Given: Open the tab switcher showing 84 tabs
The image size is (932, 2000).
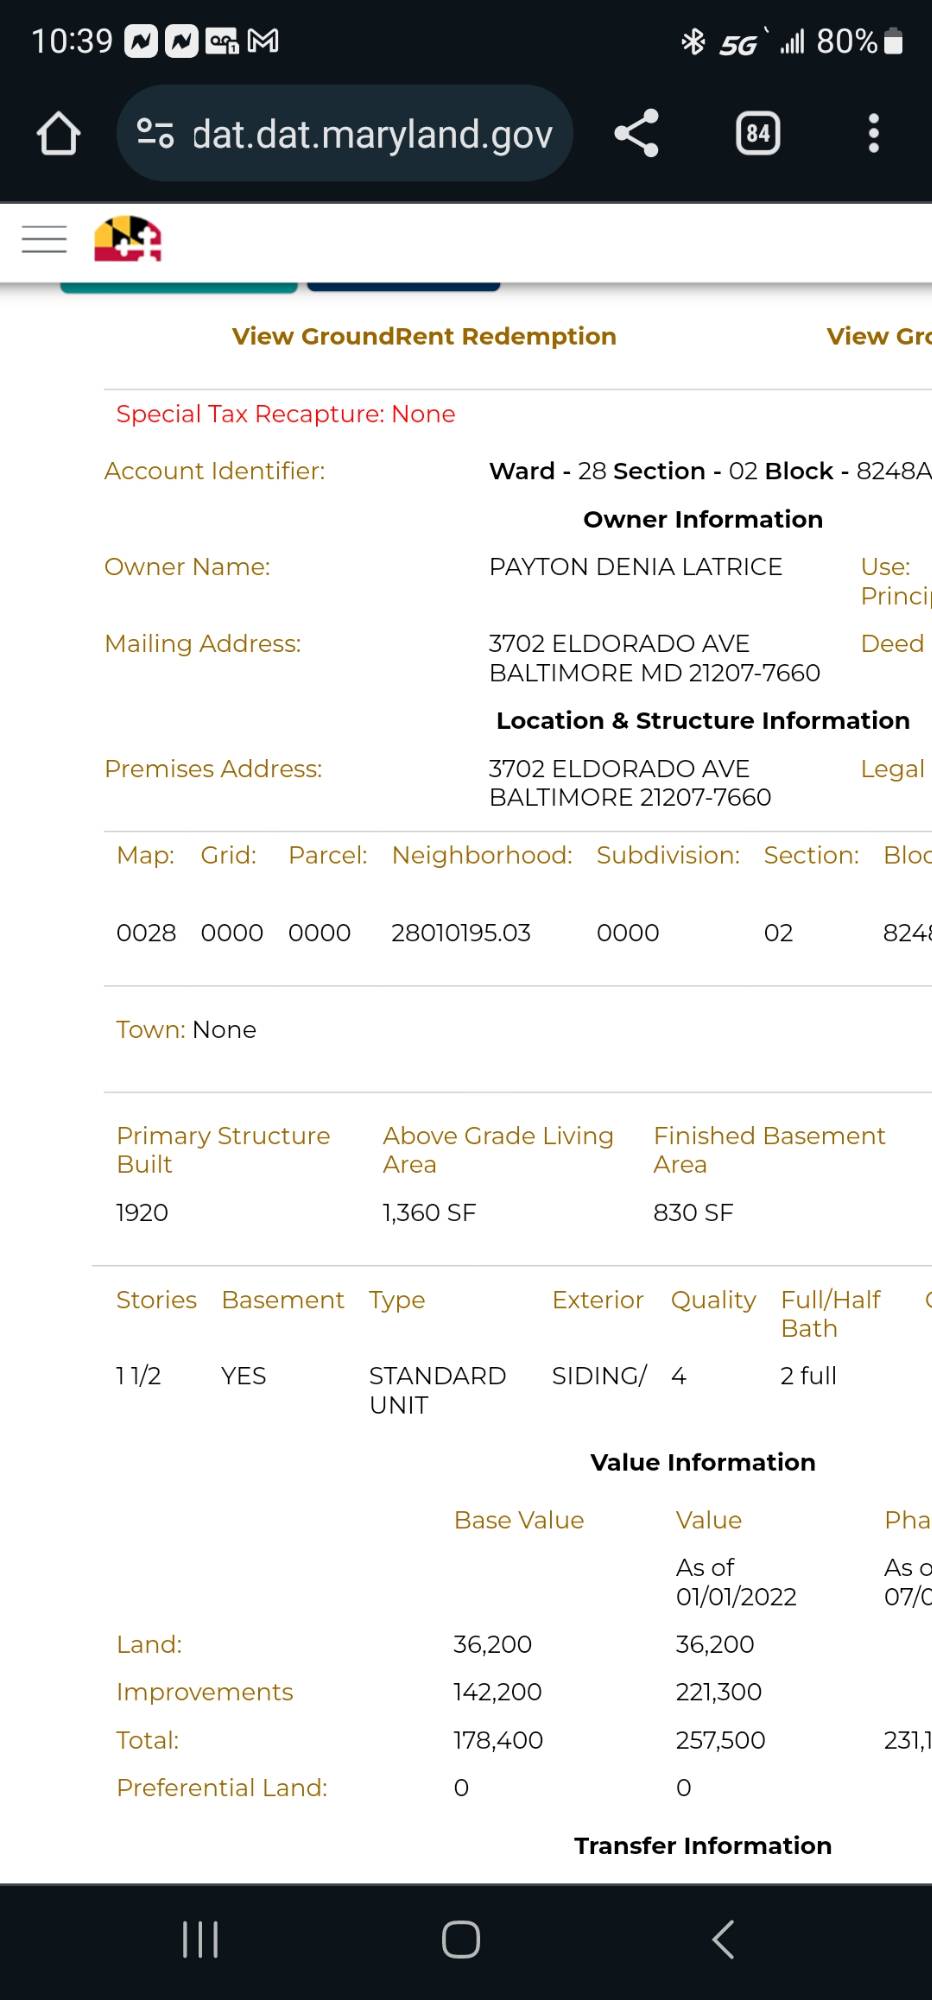Looking at the screenshot, I should [757, 133].
